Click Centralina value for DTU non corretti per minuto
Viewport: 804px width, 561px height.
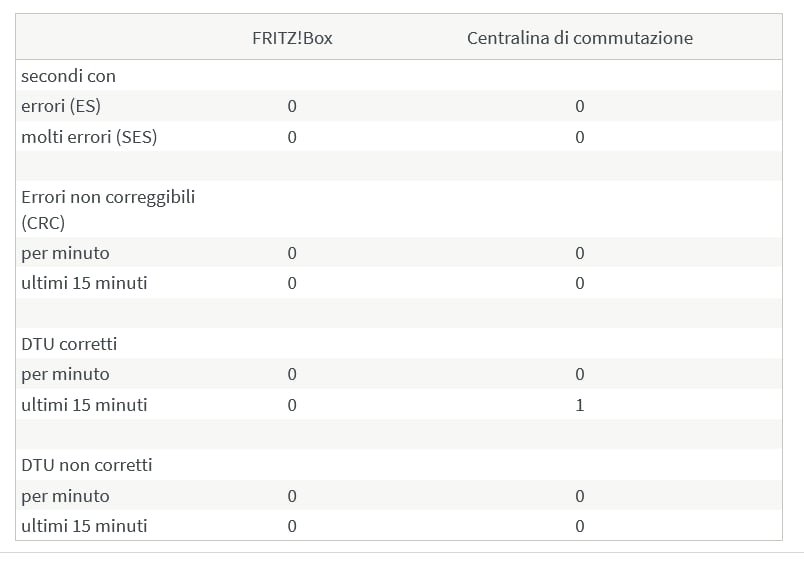tap(579, 496)
